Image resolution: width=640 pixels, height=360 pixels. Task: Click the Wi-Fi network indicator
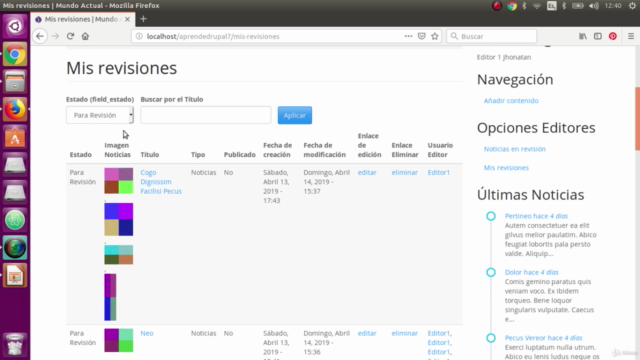[x=537, y=6]
